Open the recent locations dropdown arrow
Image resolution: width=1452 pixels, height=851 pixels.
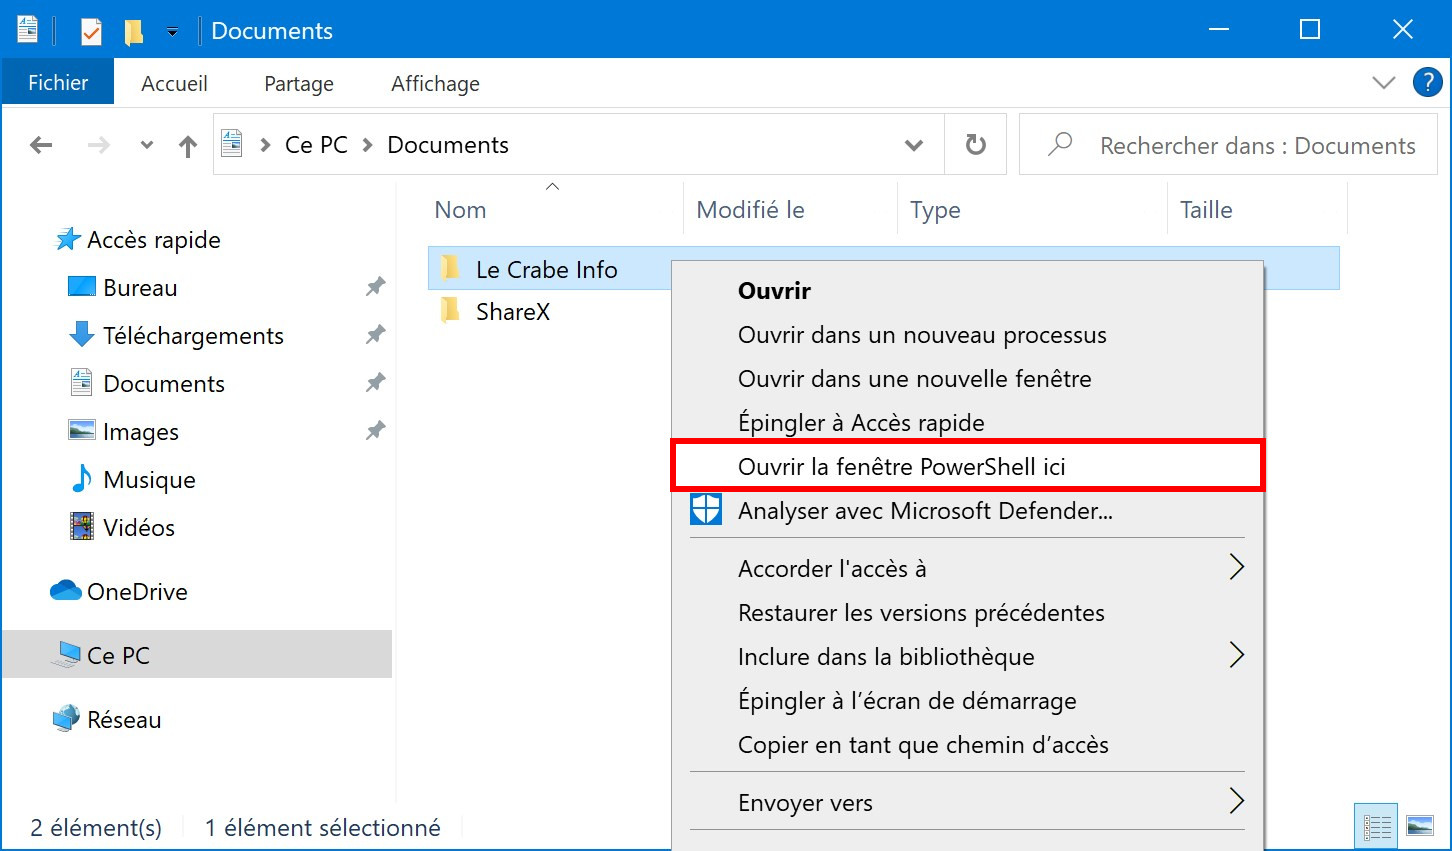pyautogui.click(x=147, y=146)
